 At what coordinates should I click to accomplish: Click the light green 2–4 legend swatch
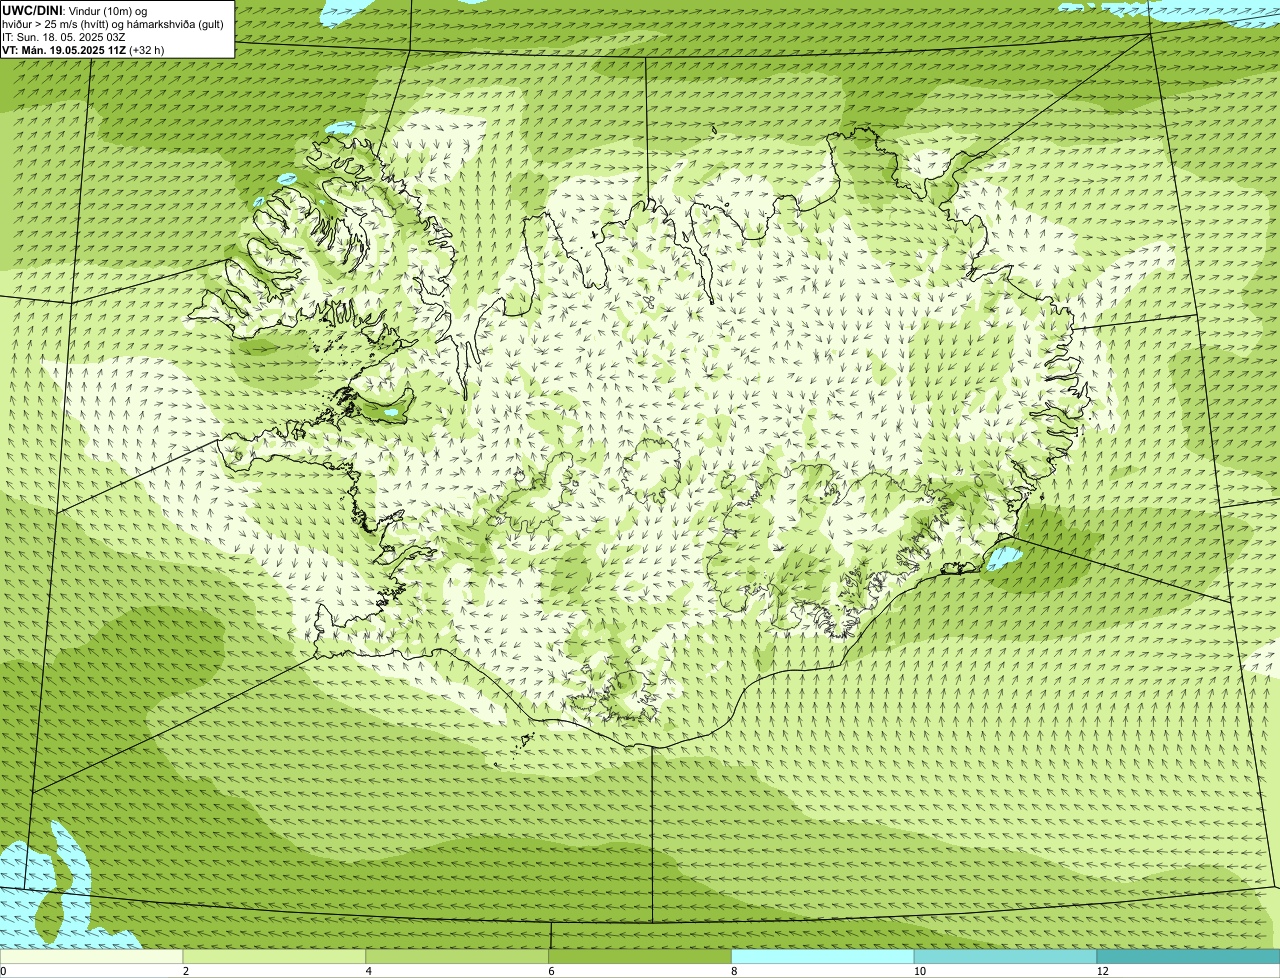click(275, 957)
